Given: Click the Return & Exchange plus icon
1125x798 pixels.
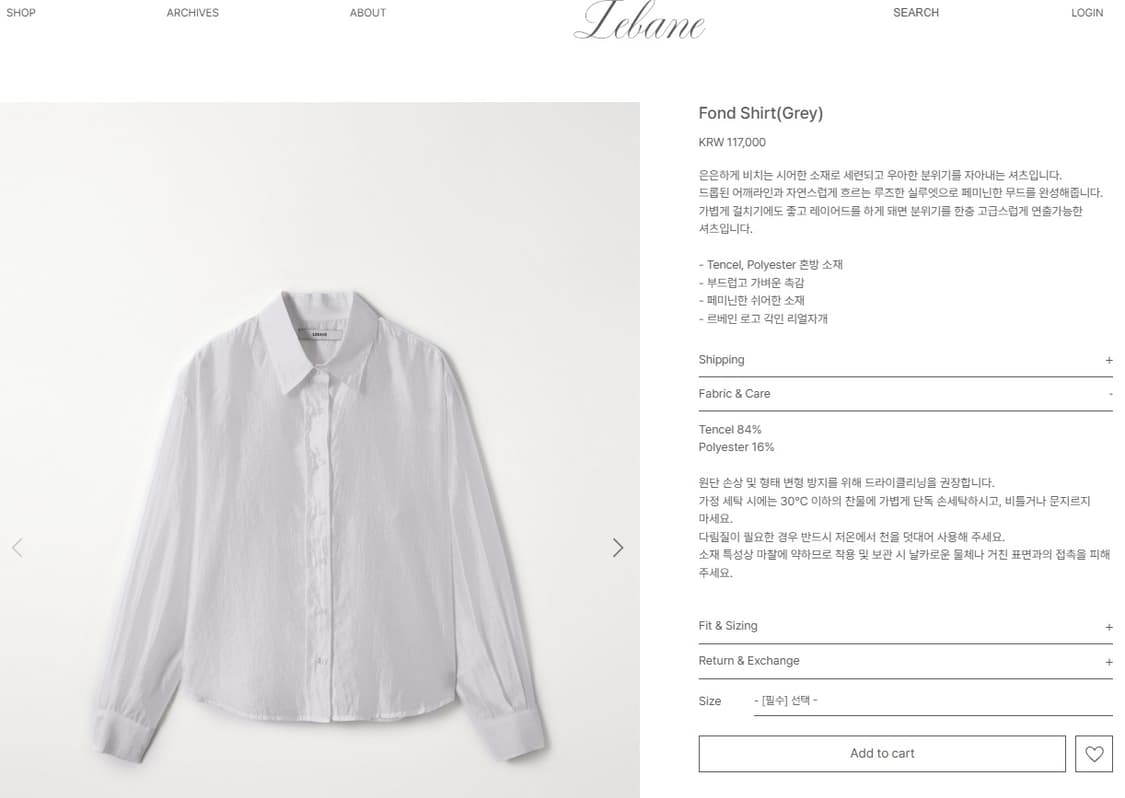Looking at the screenshot, I should pos(1108,662).
